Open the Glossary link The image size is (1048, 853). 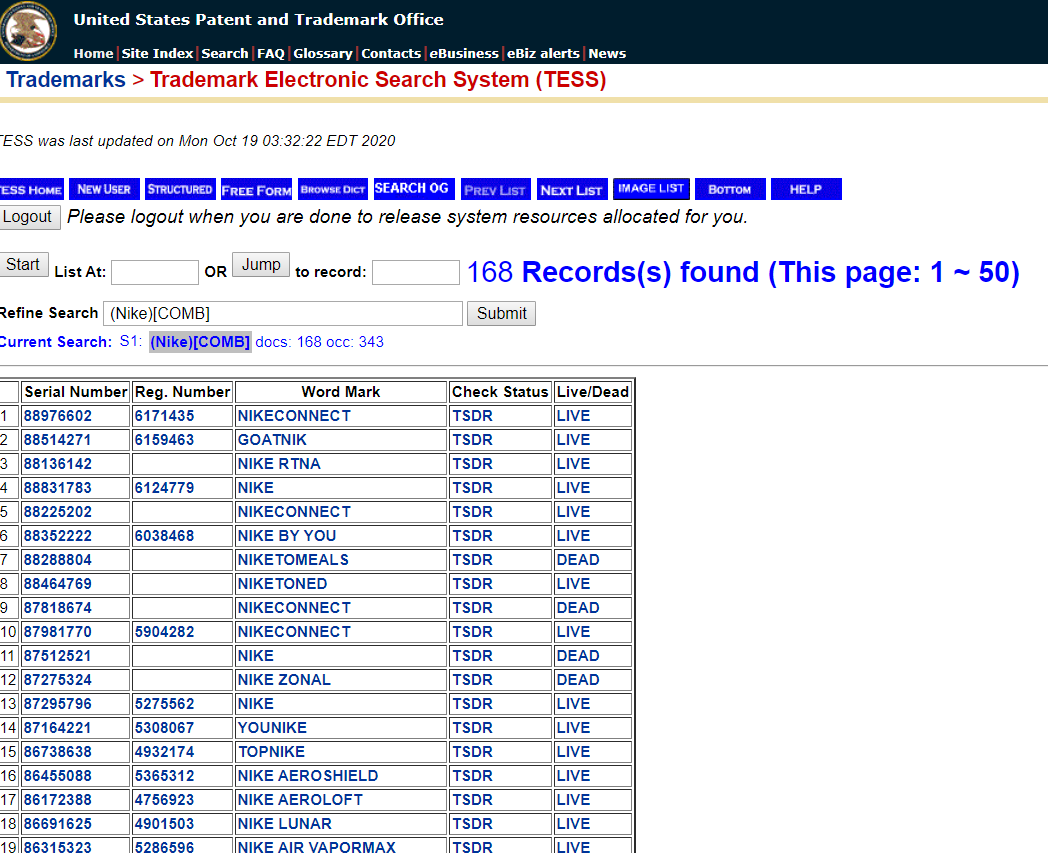(323, 53)
